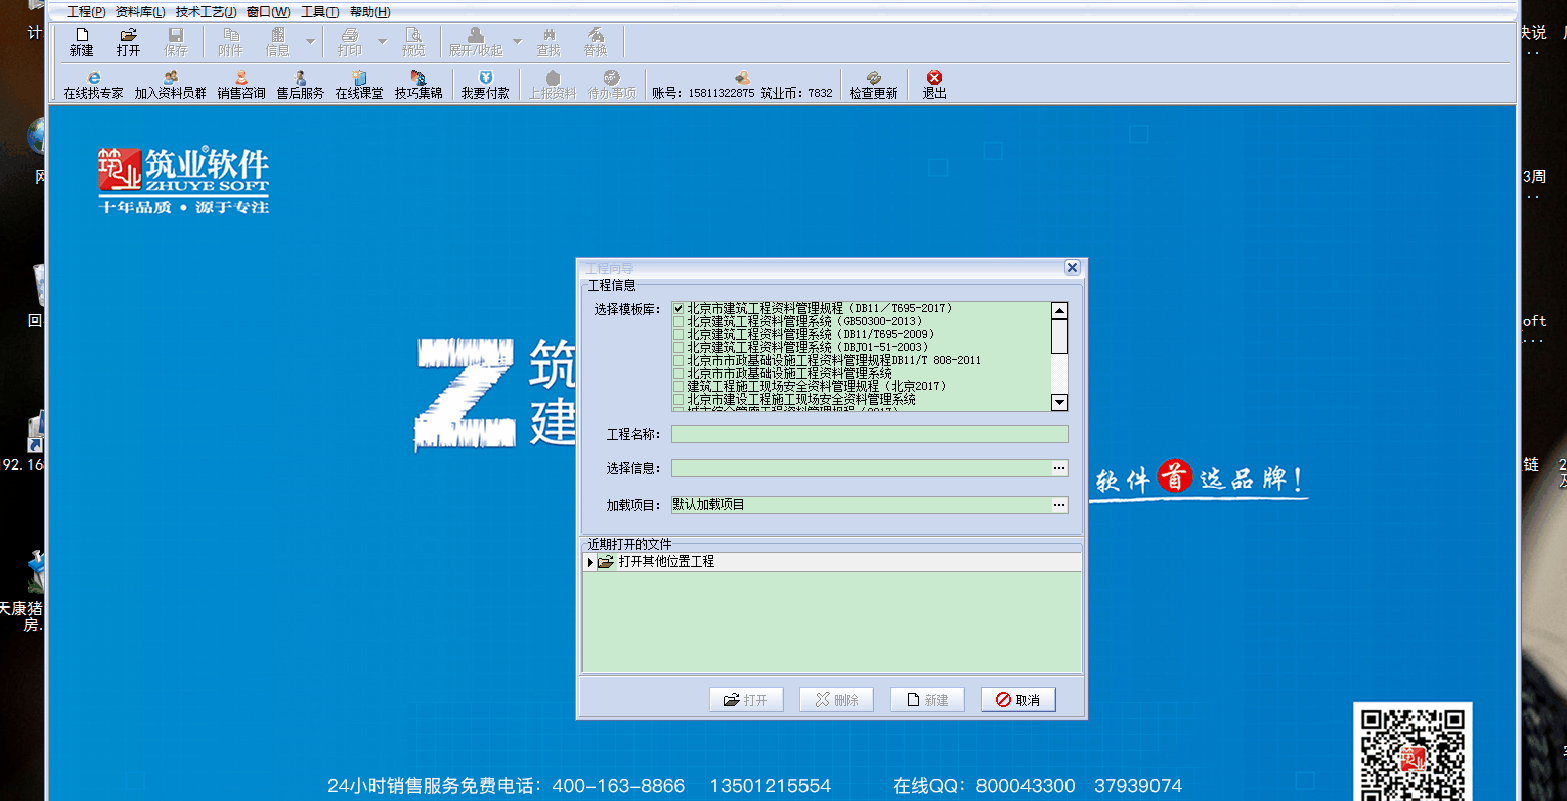Open the 资料库(L) menu

[140, 12]
